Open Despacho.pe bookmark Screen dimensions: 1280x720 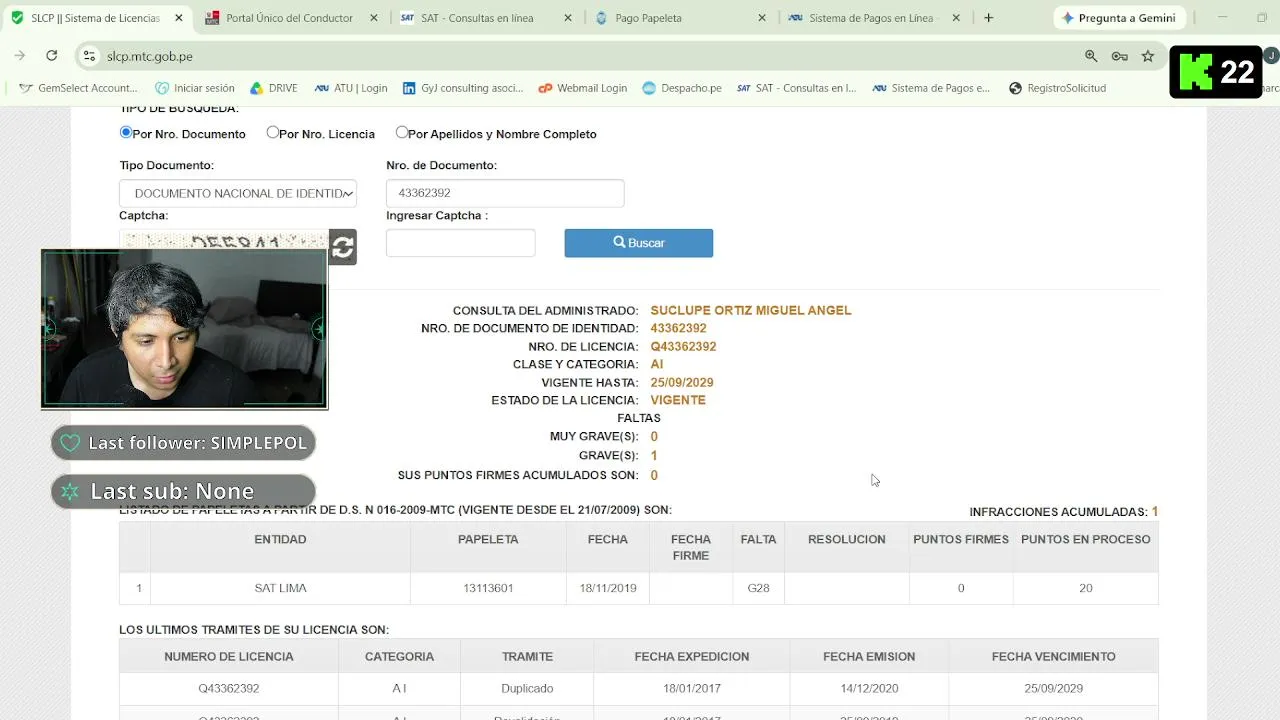coord(682,88)
